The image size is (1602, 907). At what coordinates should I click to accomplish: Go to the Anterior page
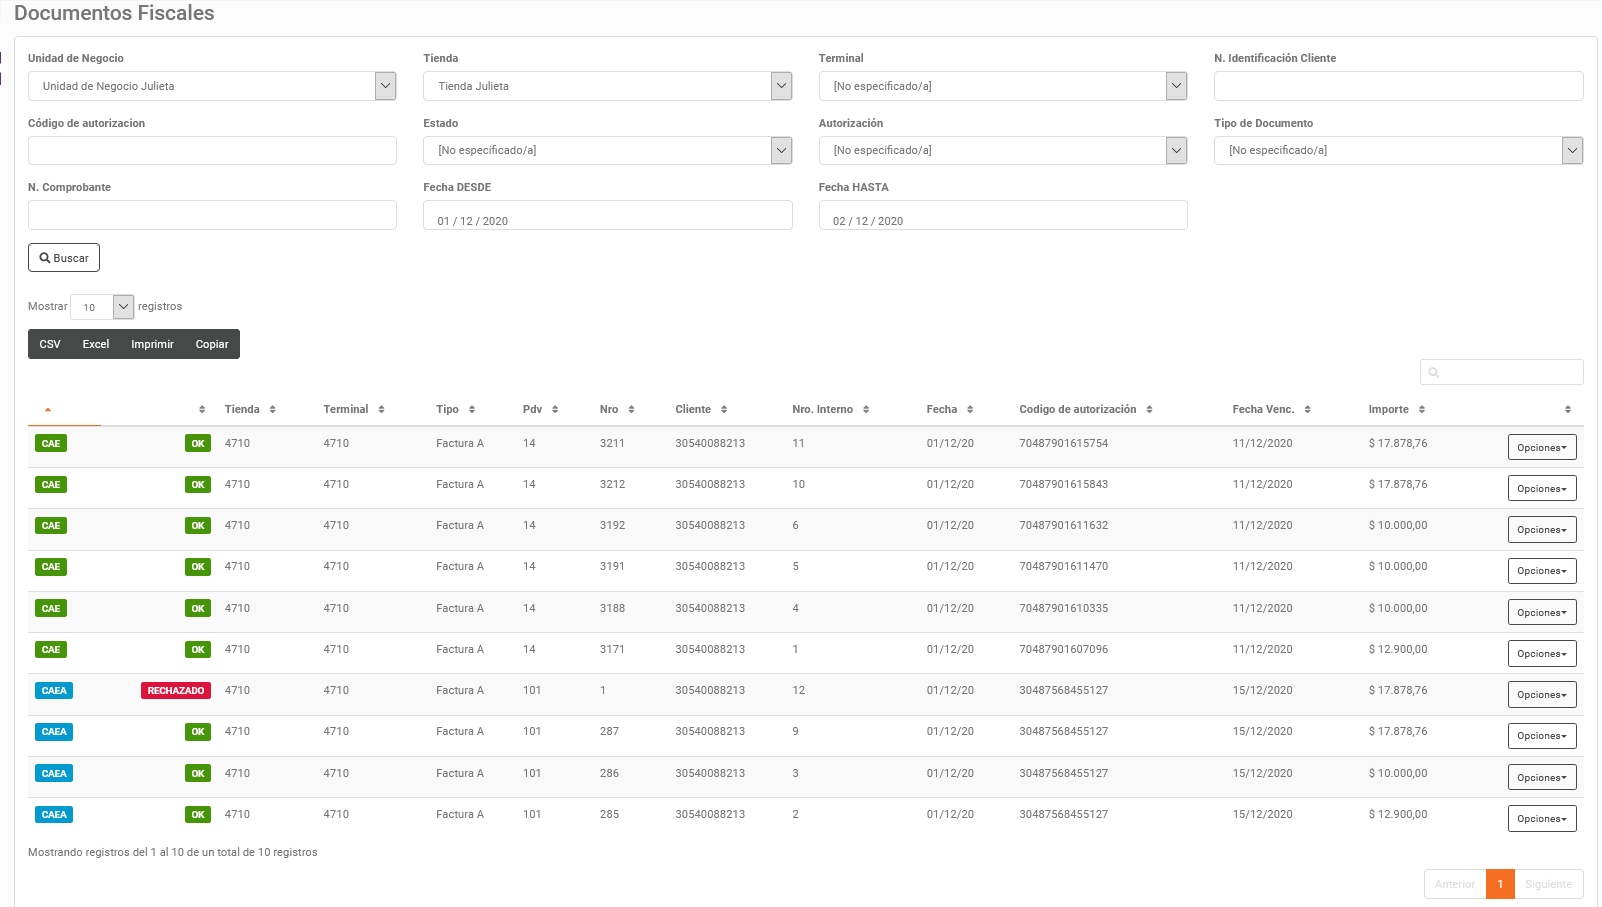pos(1455,884)
